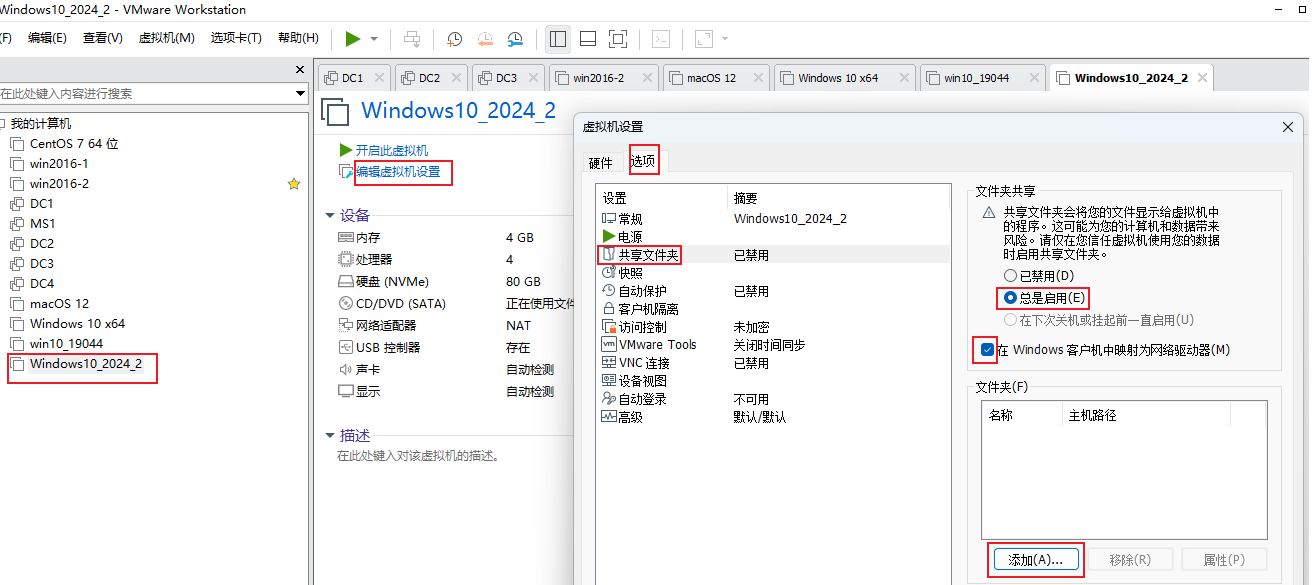This screenshot has width=1314, height=585.
Task: Close the library panel with the X
Action: pyautogui.click(x=300, y=70)
